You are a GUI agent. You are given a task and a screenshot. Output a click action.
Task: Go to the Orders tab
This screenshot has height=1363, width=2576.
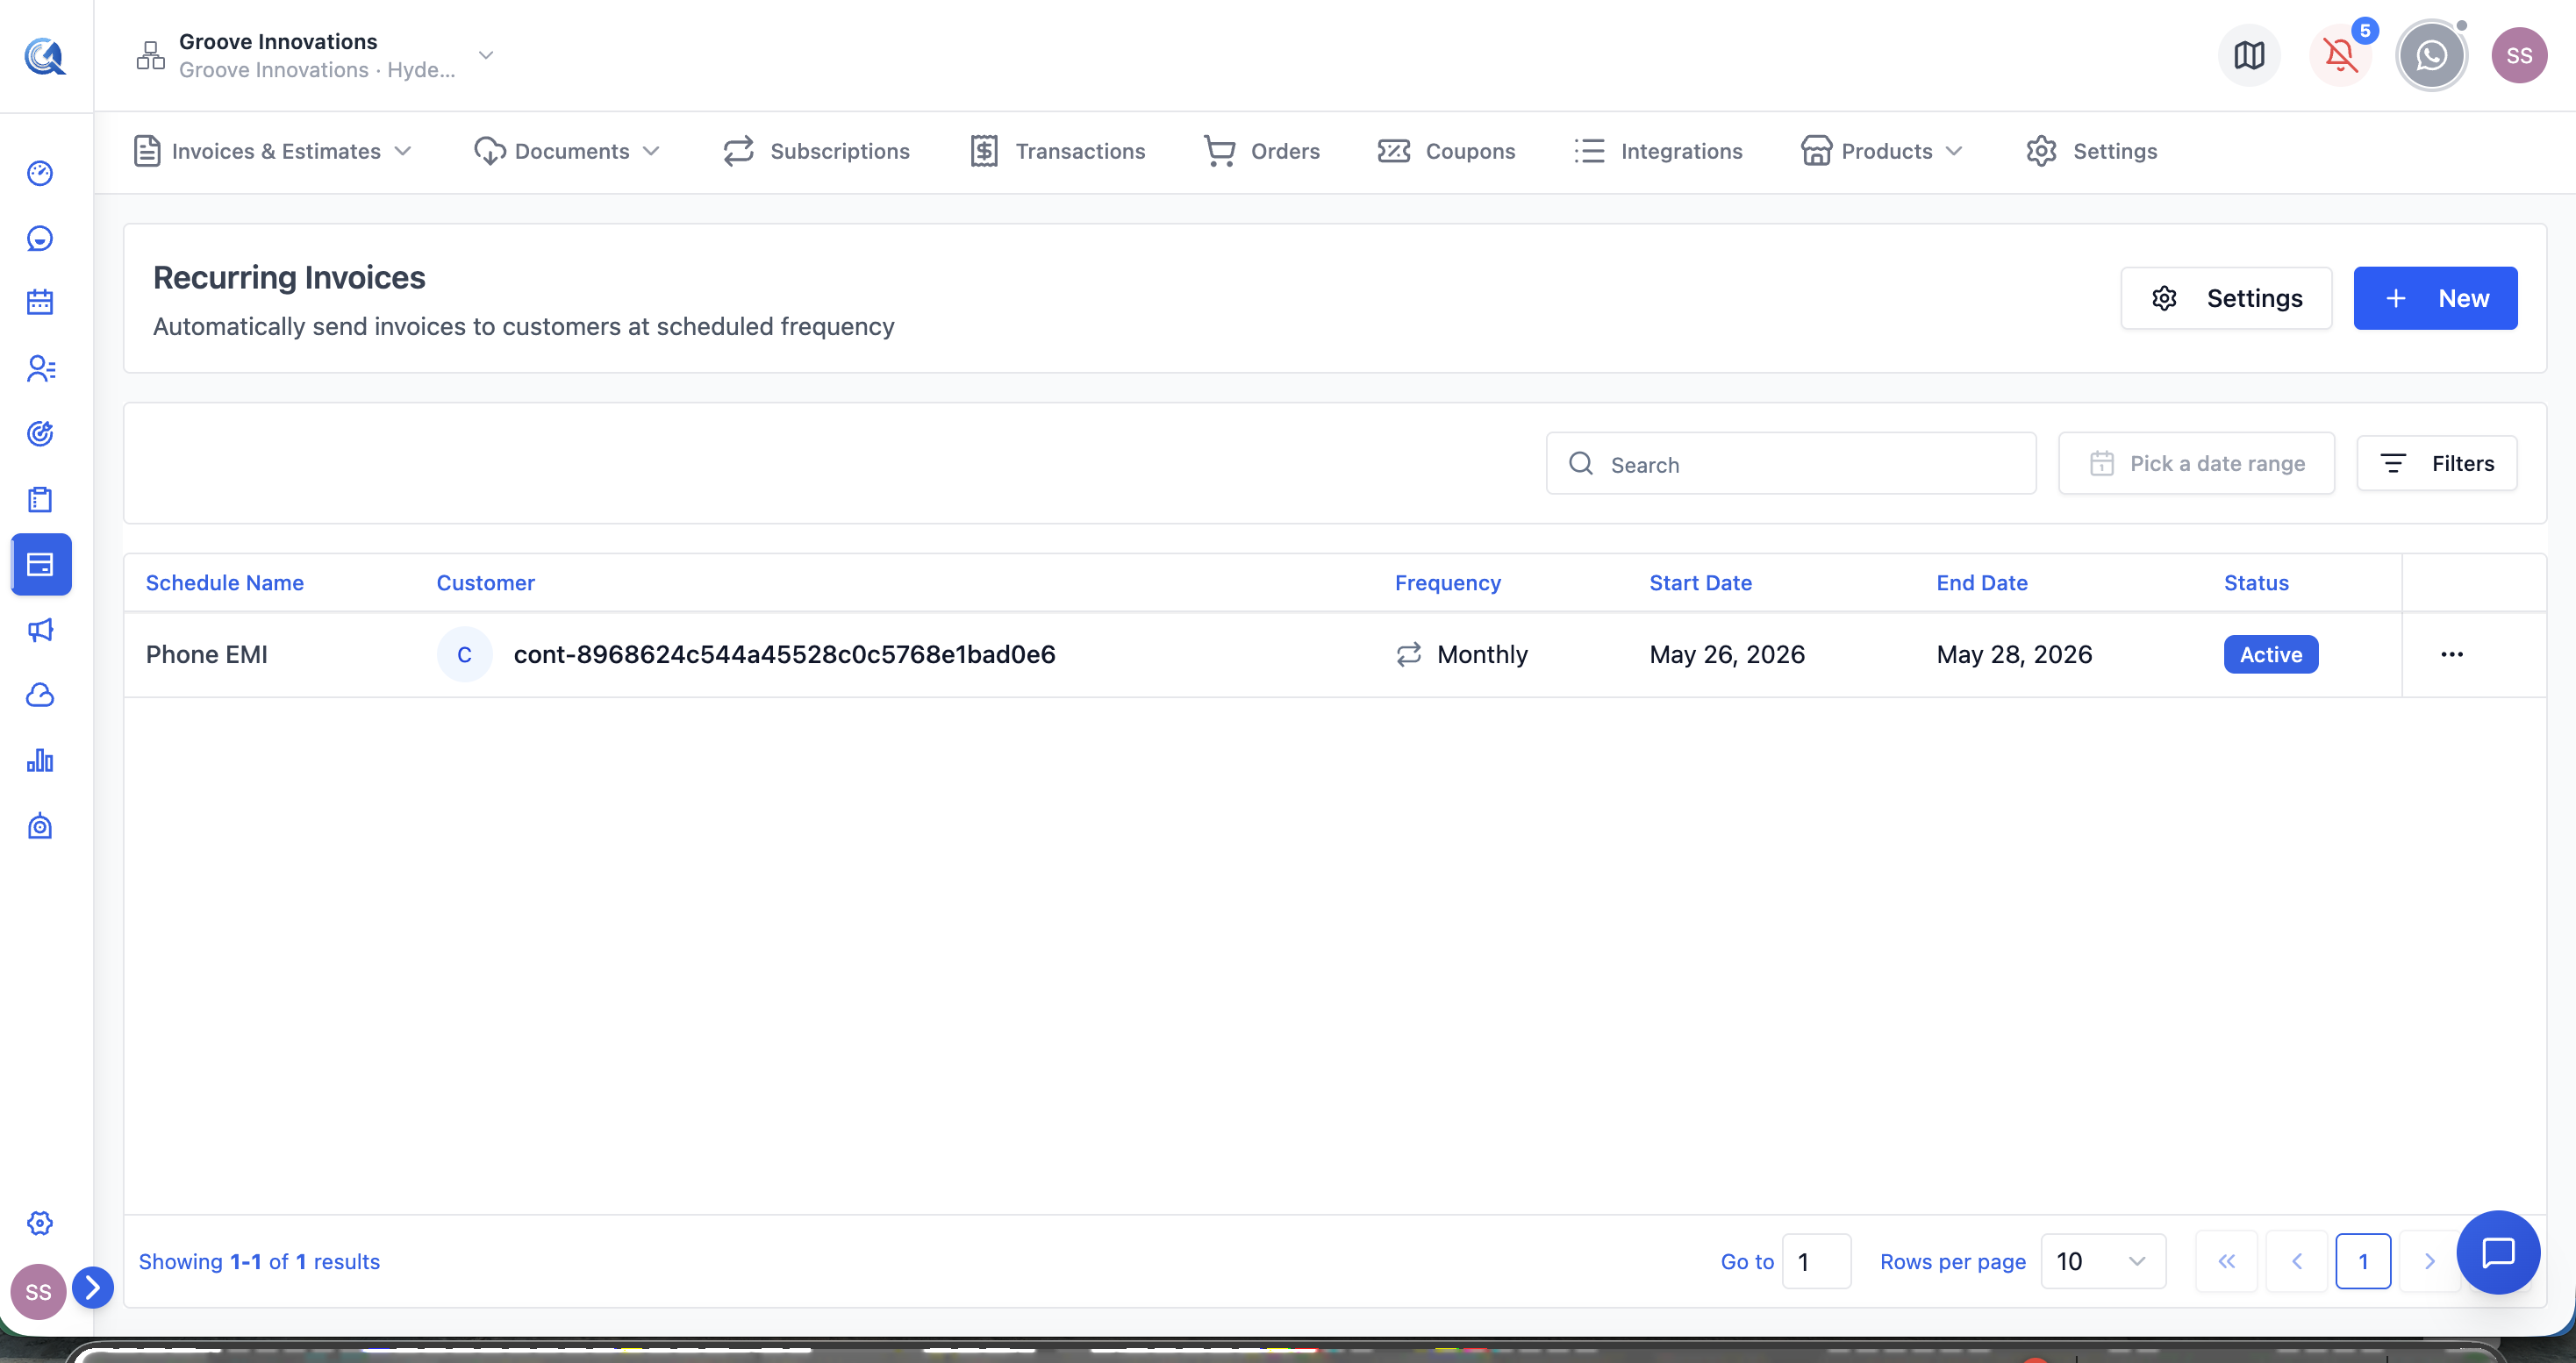1261,151
